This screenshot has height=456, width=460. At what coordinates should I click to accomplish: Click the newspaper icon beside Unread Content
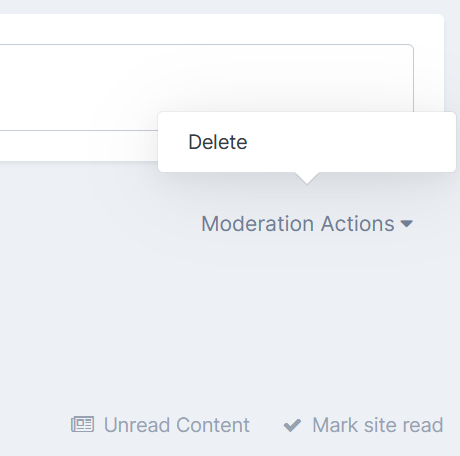point(82,425)
